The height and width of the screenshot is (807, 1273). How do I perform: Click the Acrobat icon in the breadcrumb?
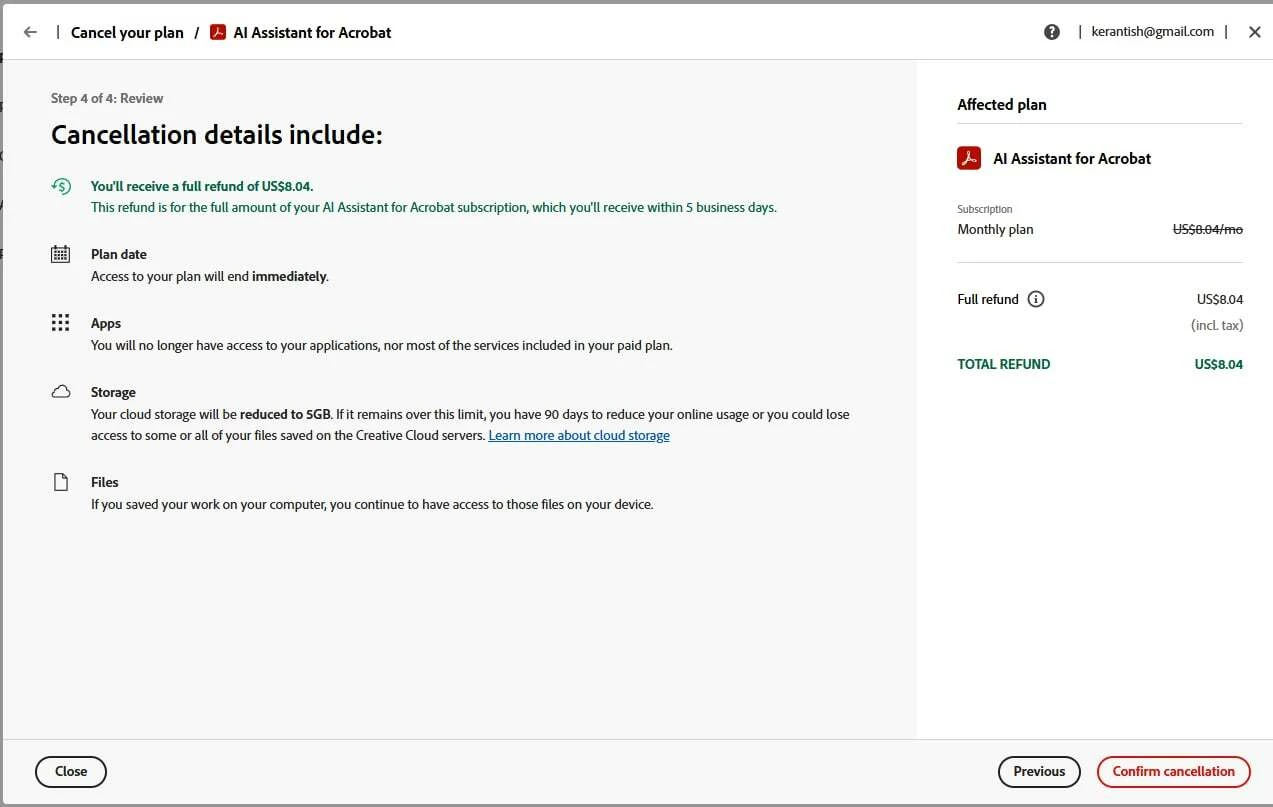(218, 32)
